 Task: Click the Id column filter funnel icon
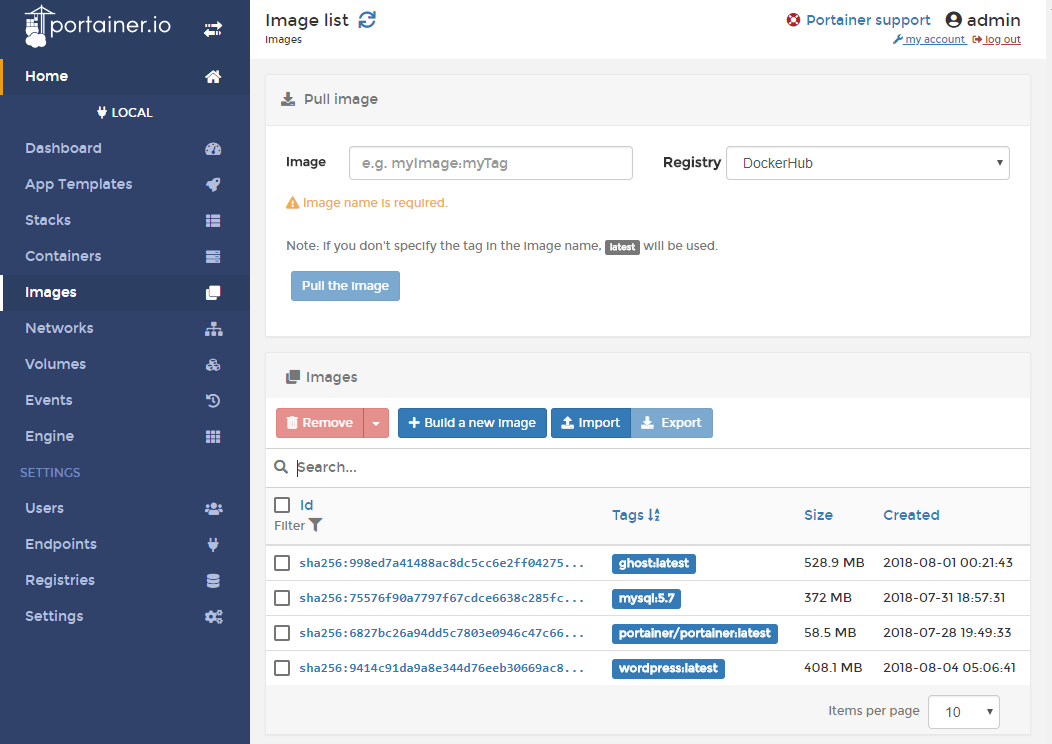point(316,525)
